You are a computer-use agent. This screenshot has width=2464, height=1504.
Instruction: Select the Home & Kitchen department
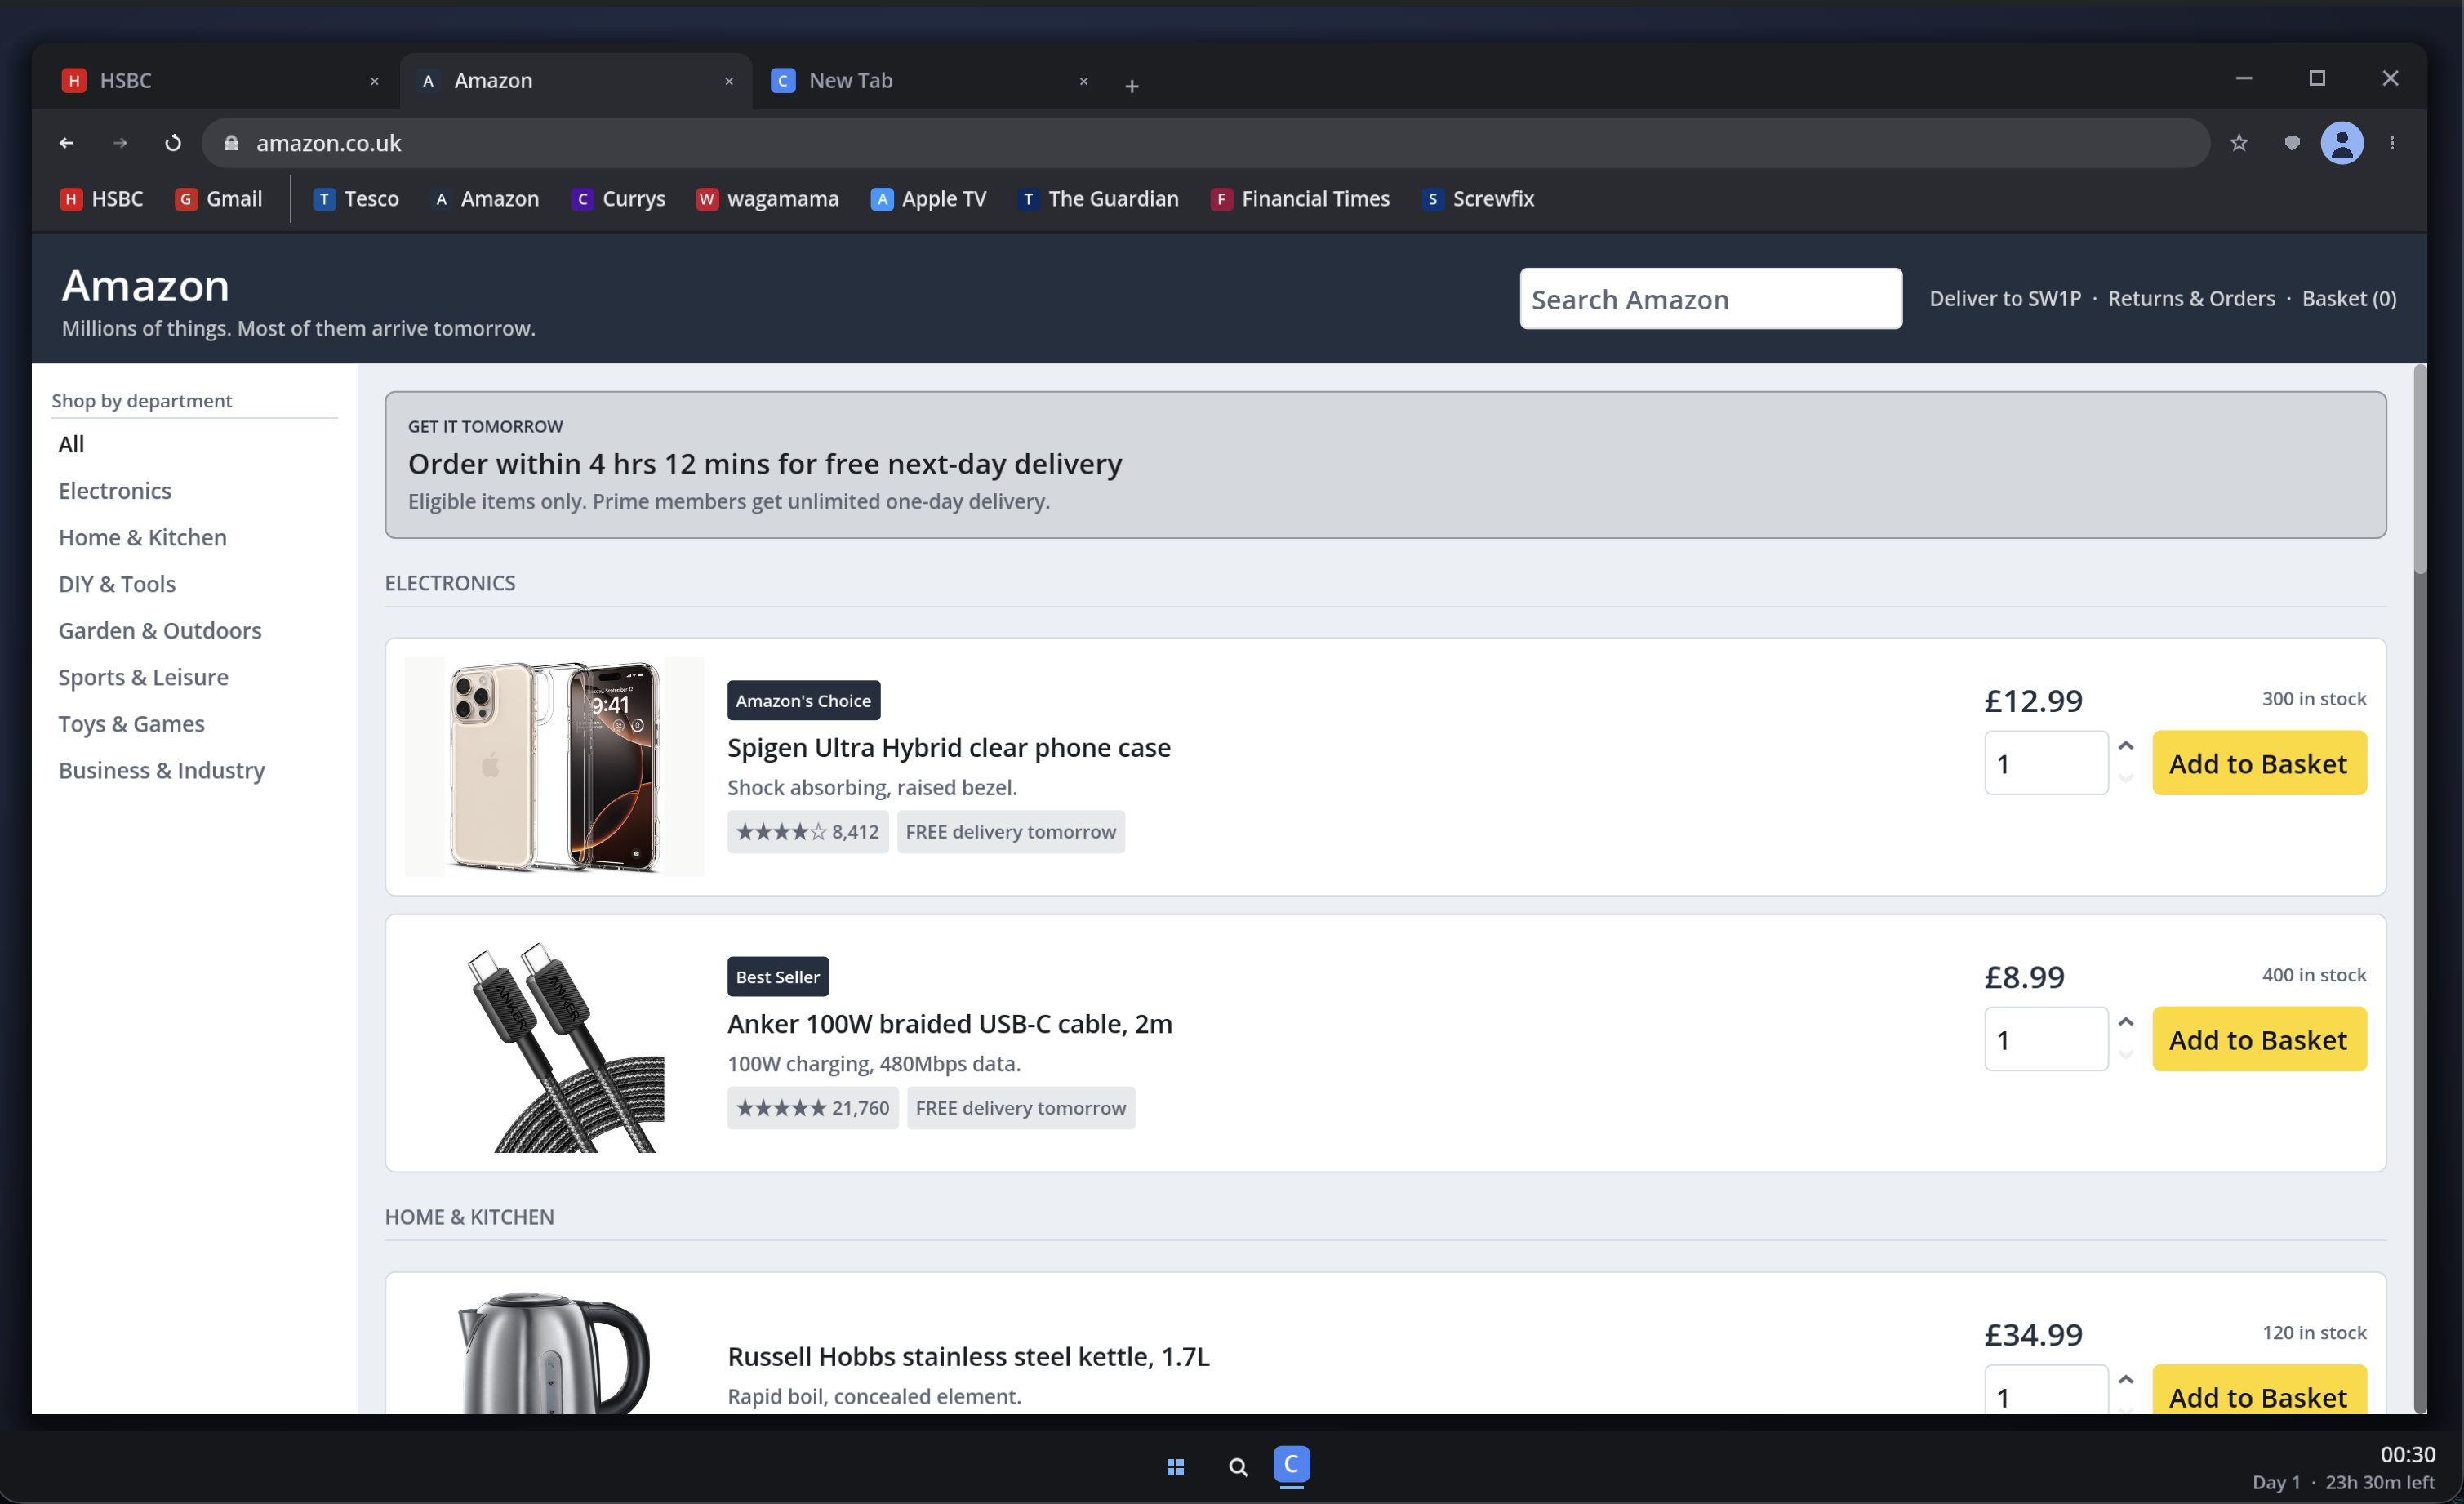point(142,537)
